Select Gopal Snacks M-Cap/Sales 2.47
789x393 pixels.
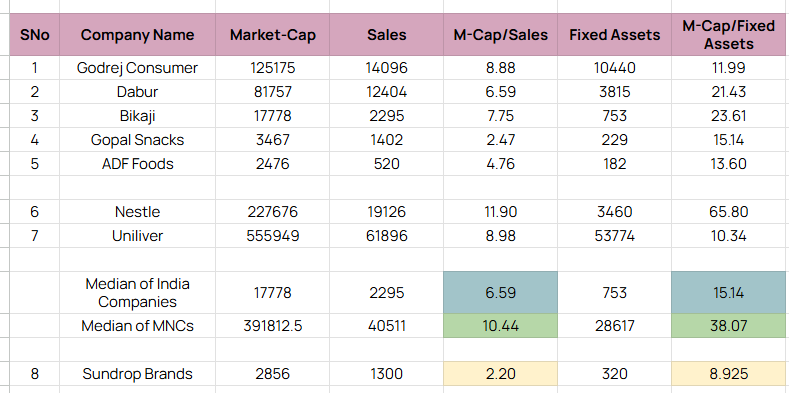click(500, 140)
